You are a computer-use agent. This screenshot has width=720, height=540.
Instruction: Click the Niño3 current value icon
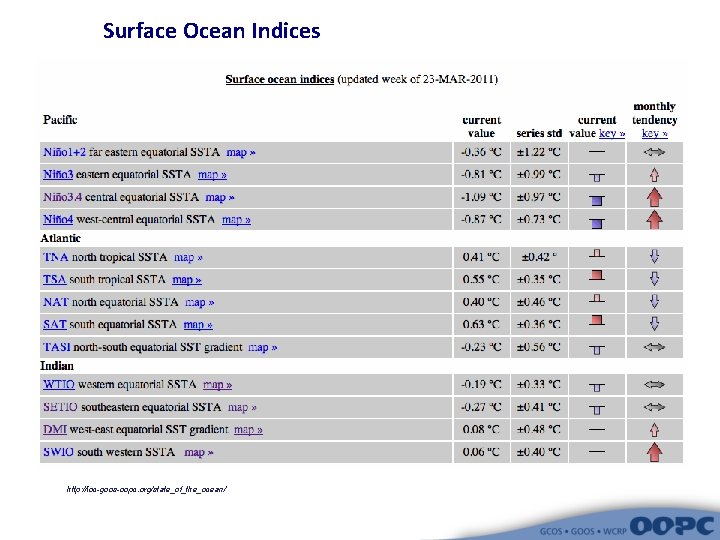[x=596, y=177]
